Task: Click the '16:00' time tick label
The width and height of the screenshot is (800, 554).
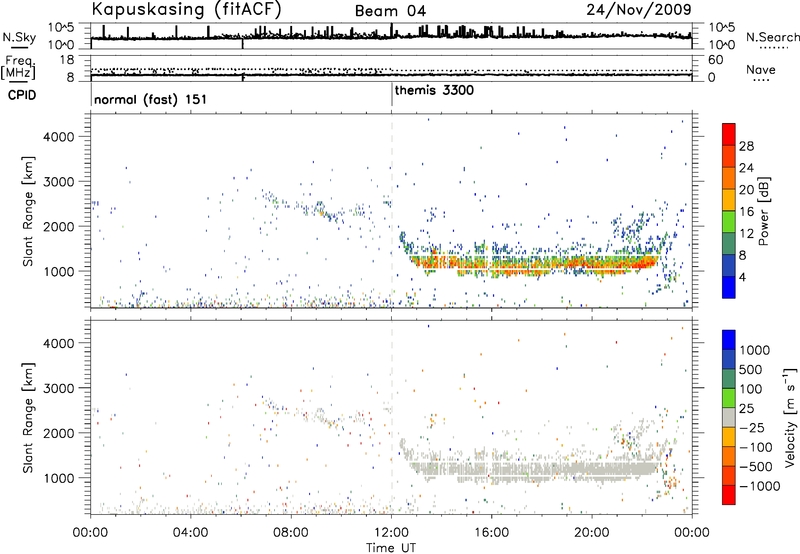Action: tap(491, 533)
